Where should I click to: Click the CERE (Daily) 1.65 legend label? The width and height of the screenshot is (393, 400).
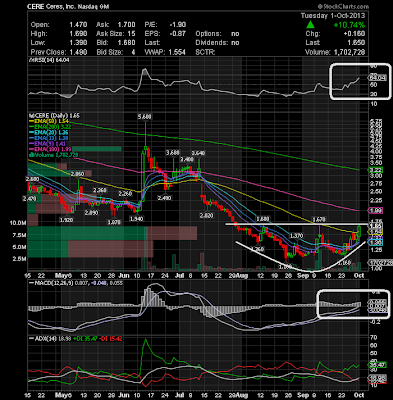pos(54,116)
